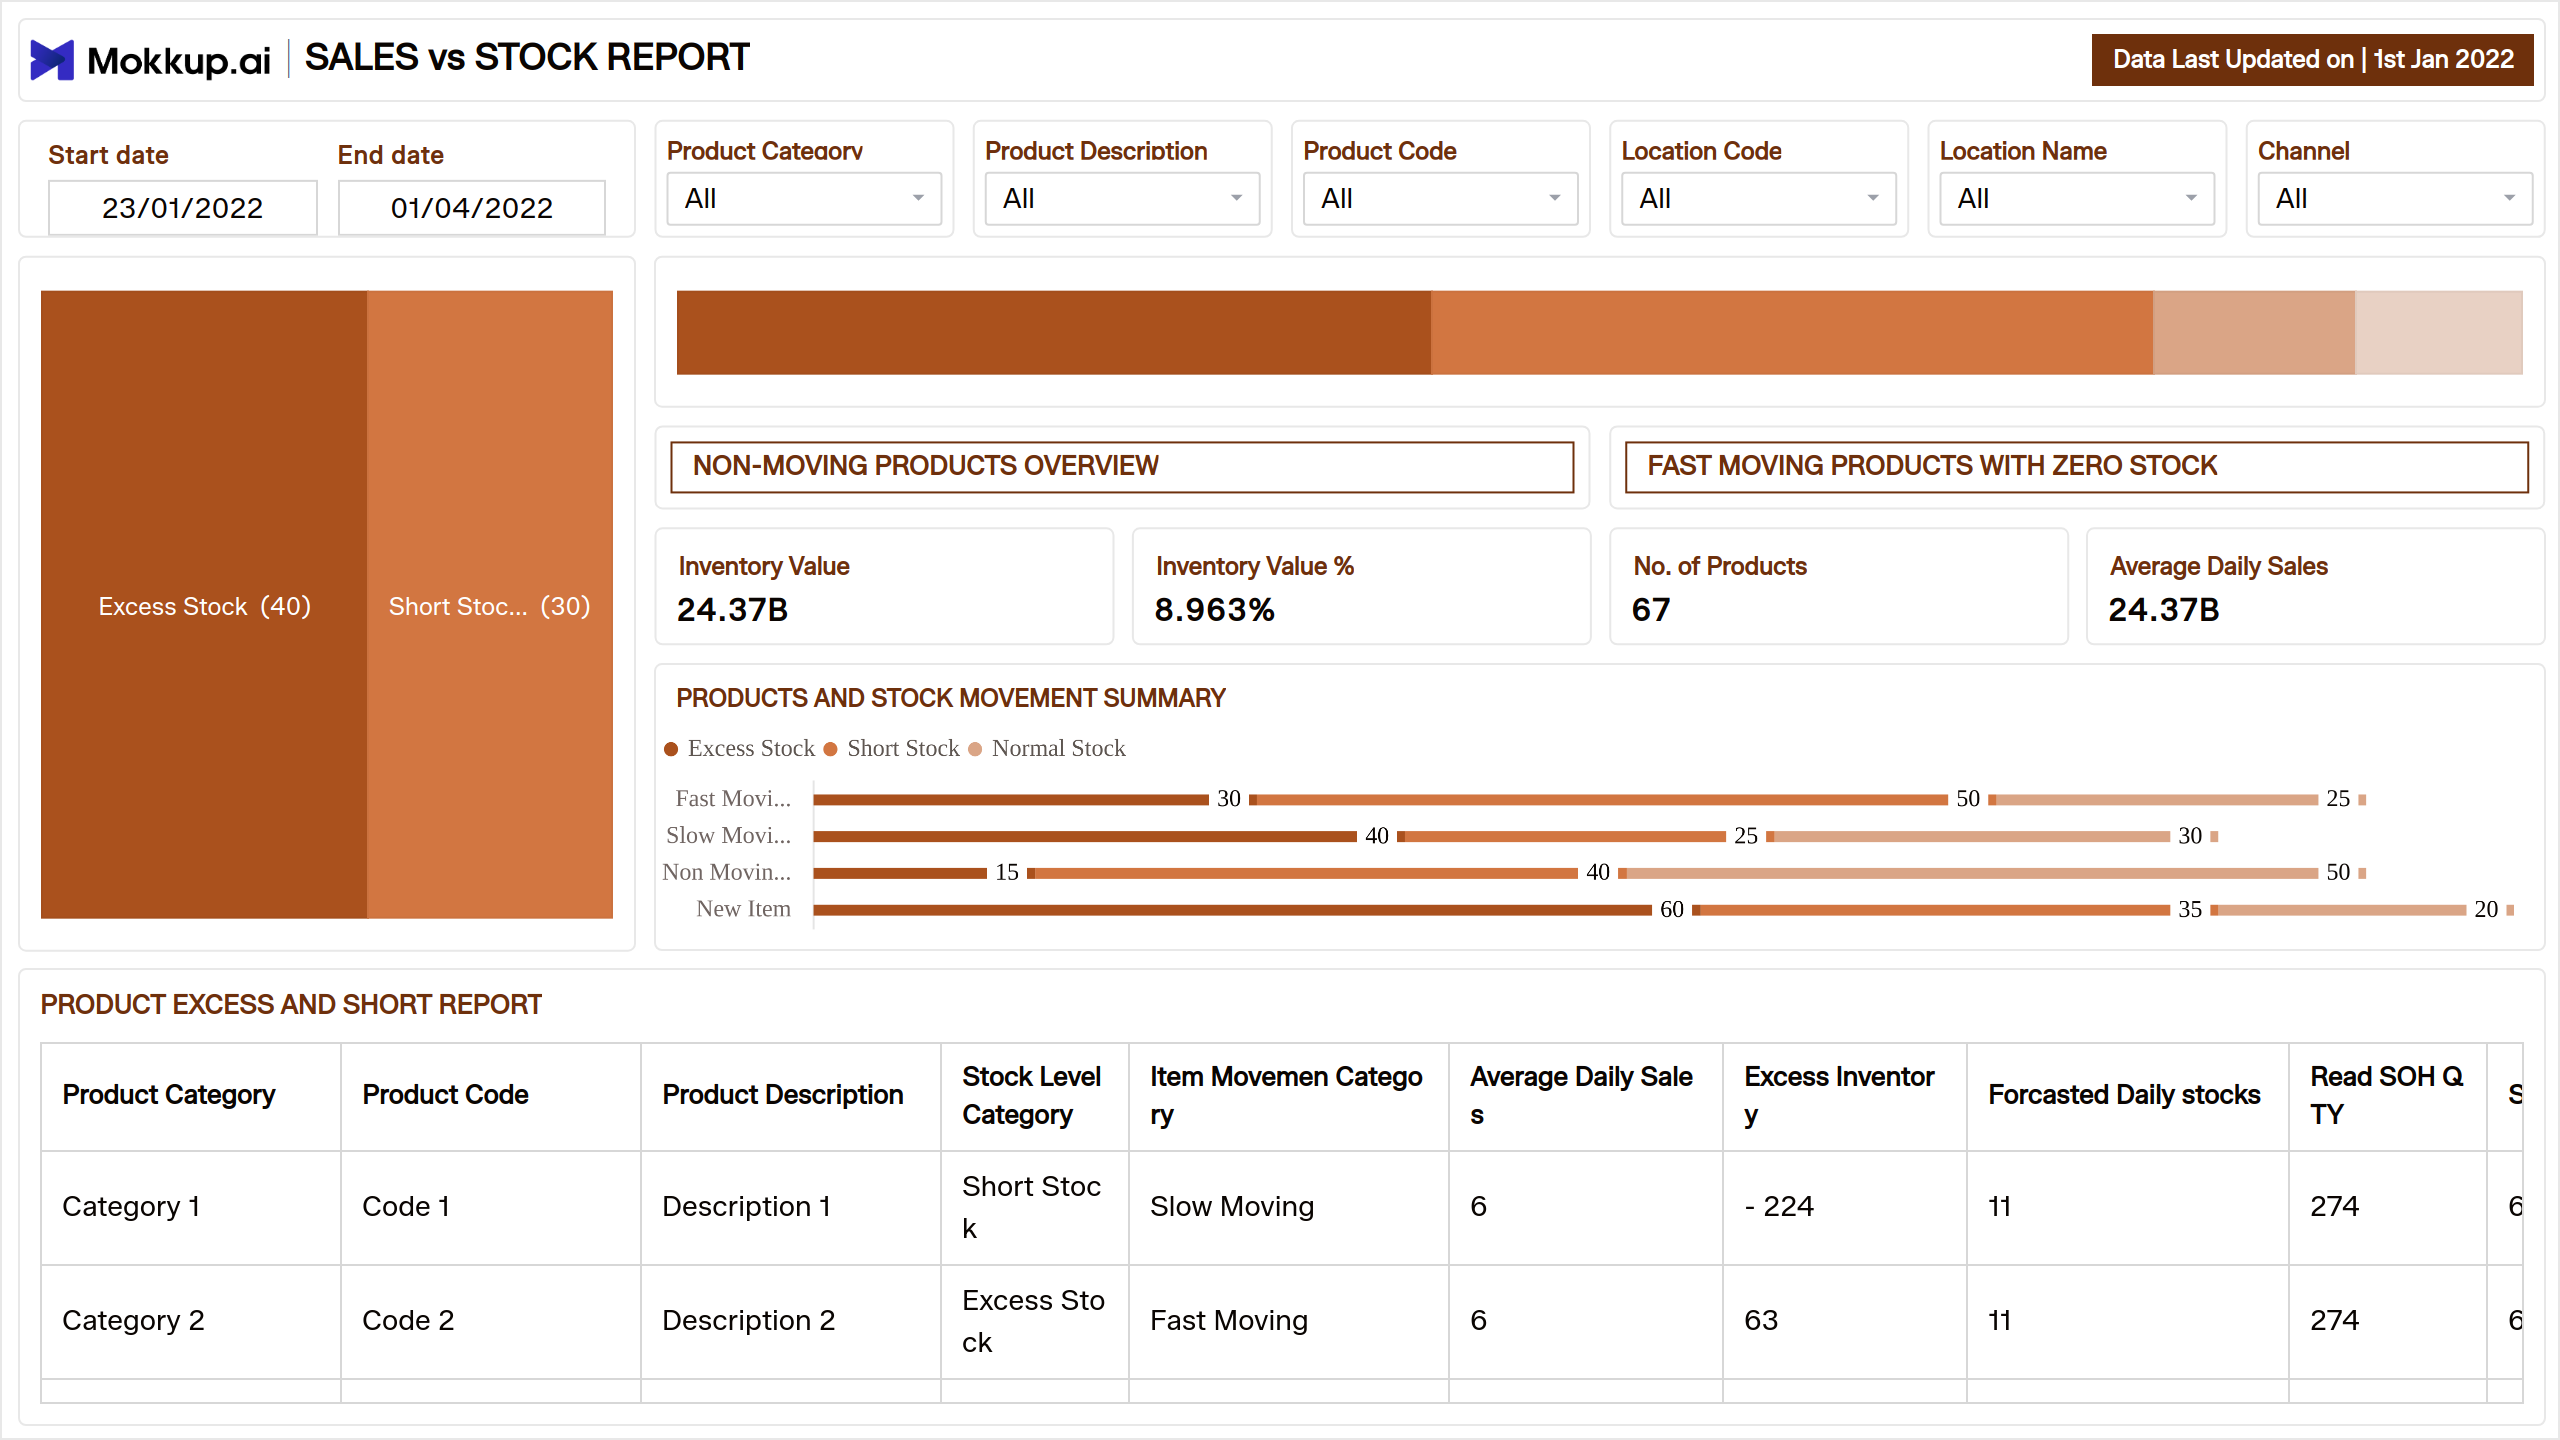Viewport: 2560px width, 1440px height.
Task: Click the No. of Products value 67
Action: [1651, 609]
